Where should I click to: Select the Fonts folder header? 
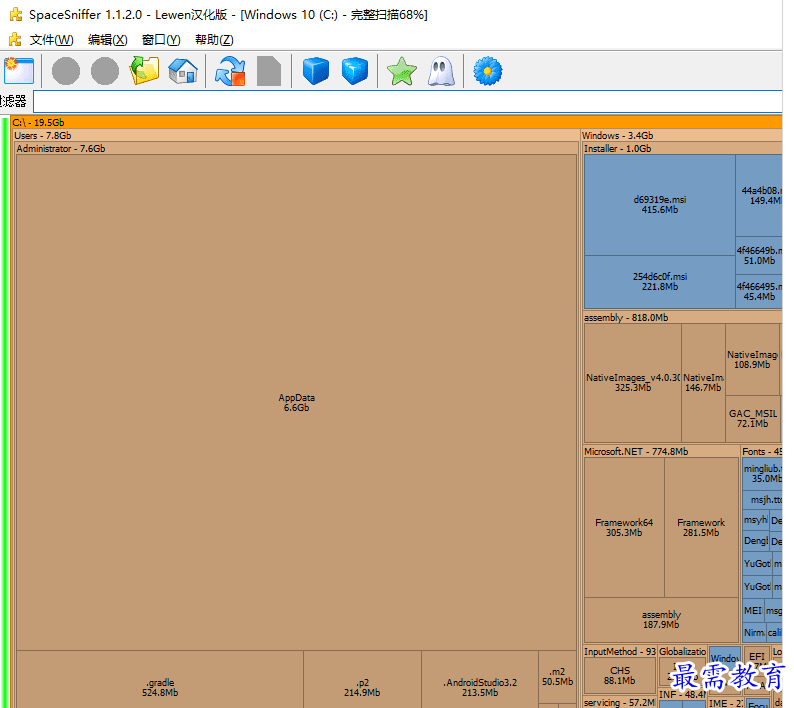(762, 451)
